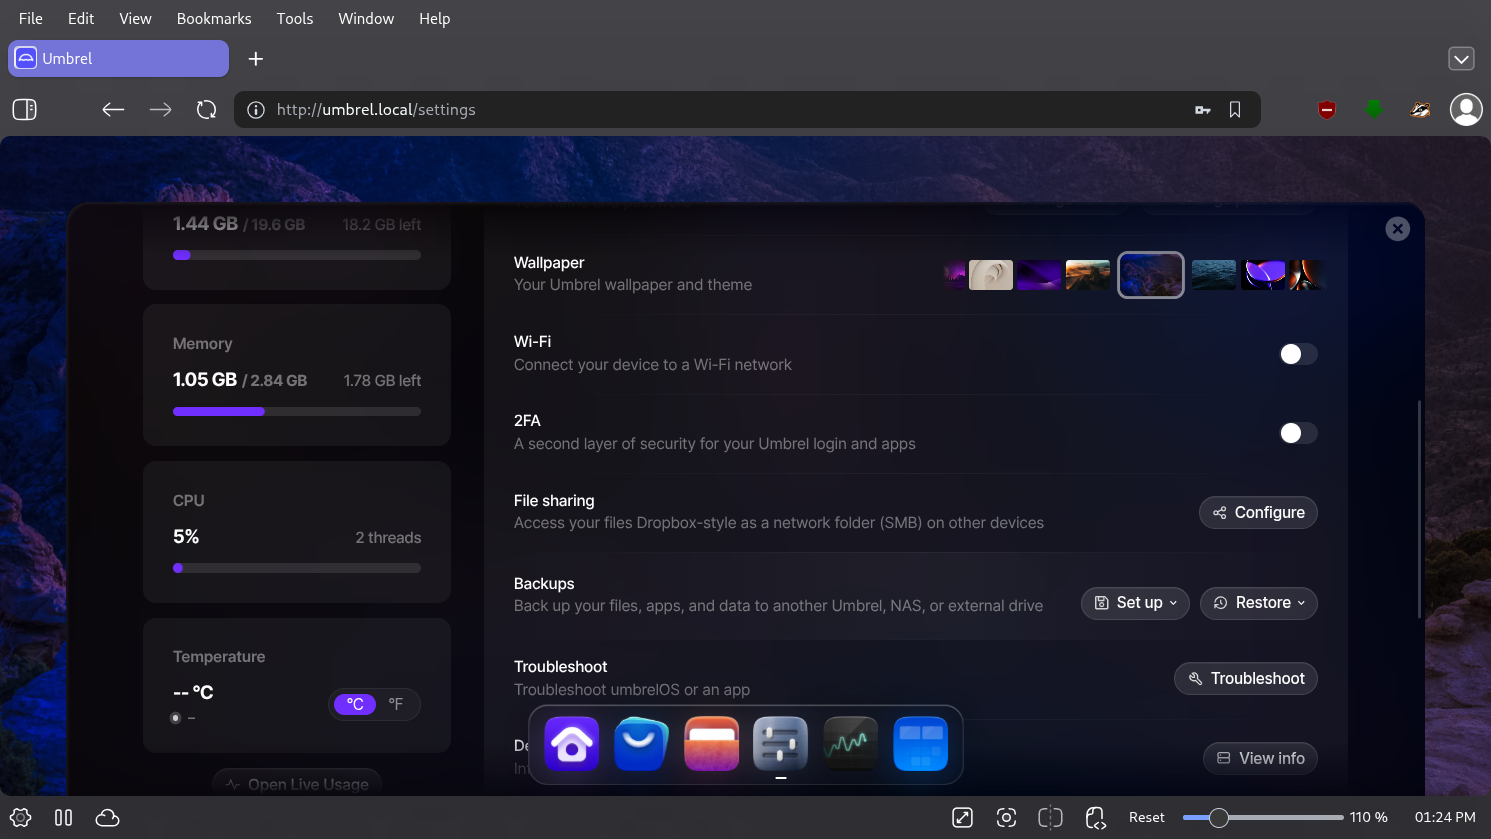Viewport: 1491px width, 839px height.
Task: Toggle the browser sidebar panel icon
Action: [x=25, y=109]
